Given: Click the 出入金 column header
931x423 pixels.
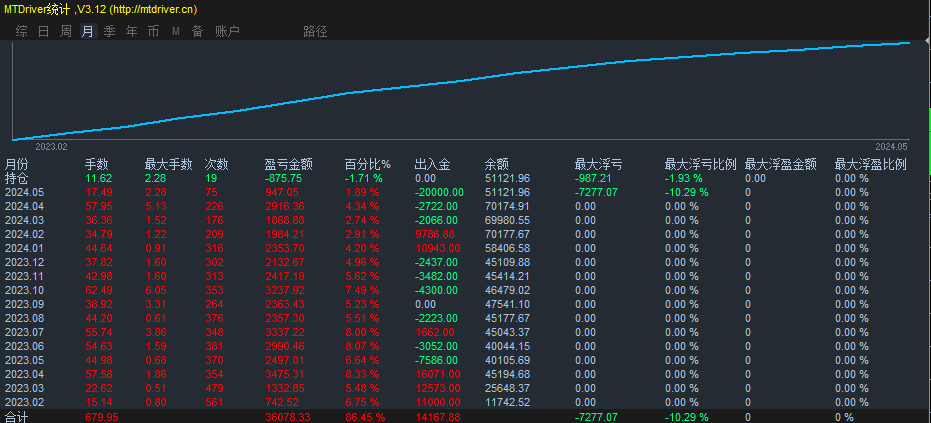Looking at the screenshot, I should pyautogui.click(x=432, y=165).
